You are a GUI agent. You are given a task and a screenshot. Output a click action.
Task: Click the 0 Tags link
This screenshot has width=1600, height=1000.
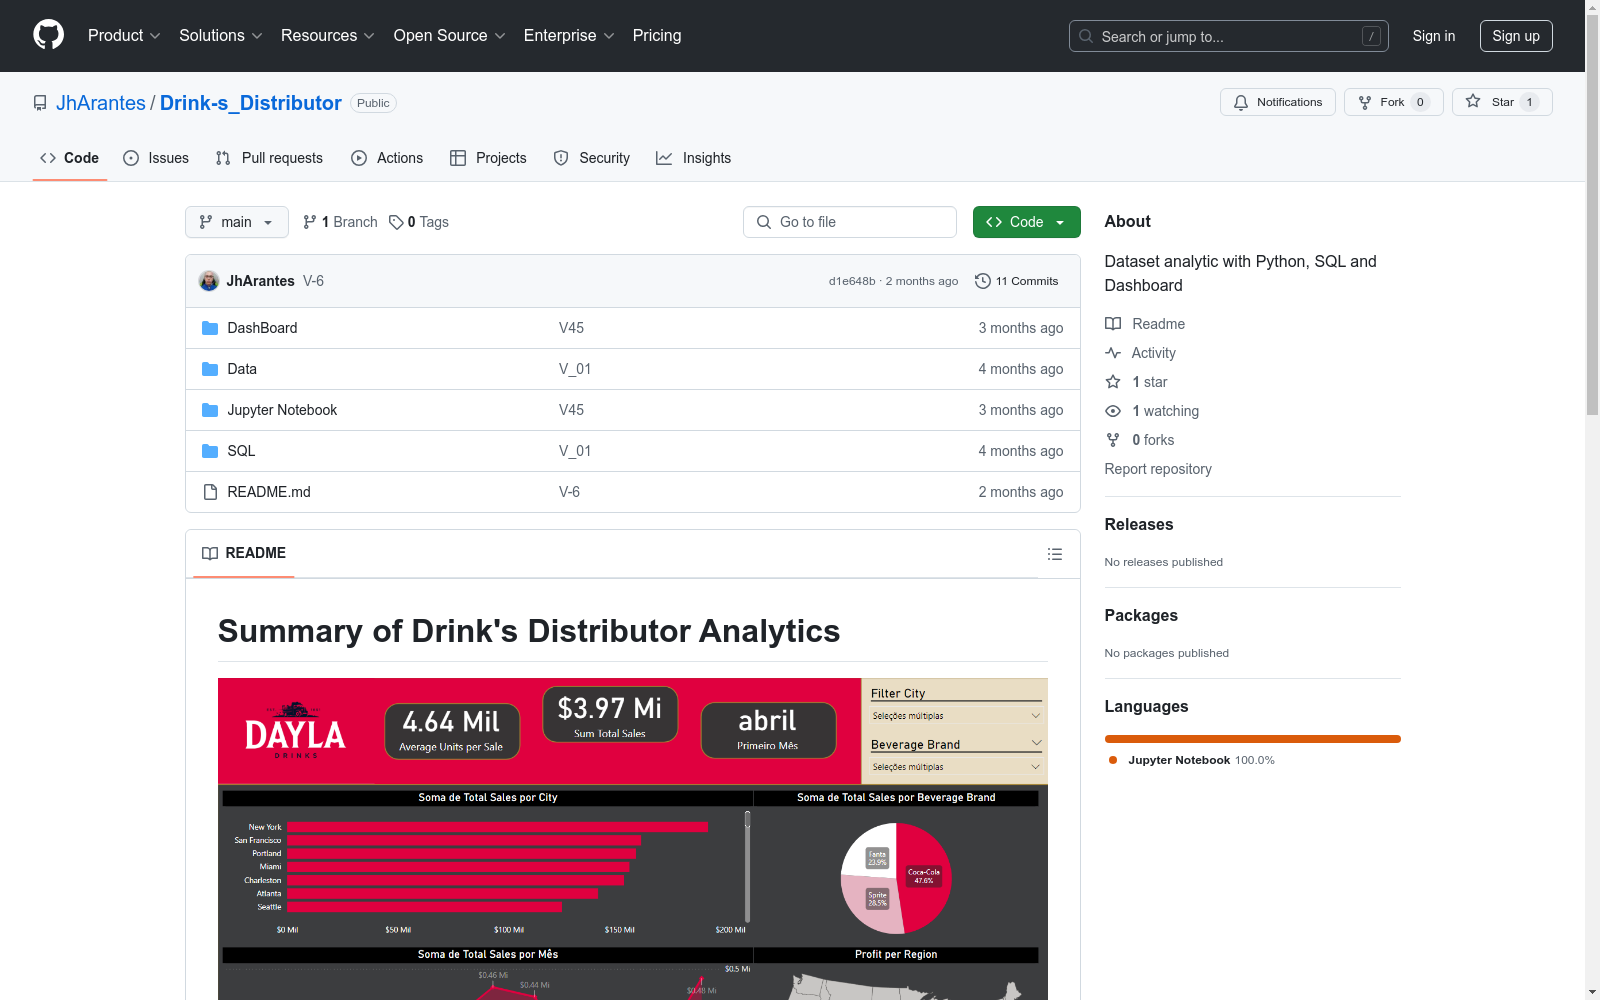tap(419, 222)
